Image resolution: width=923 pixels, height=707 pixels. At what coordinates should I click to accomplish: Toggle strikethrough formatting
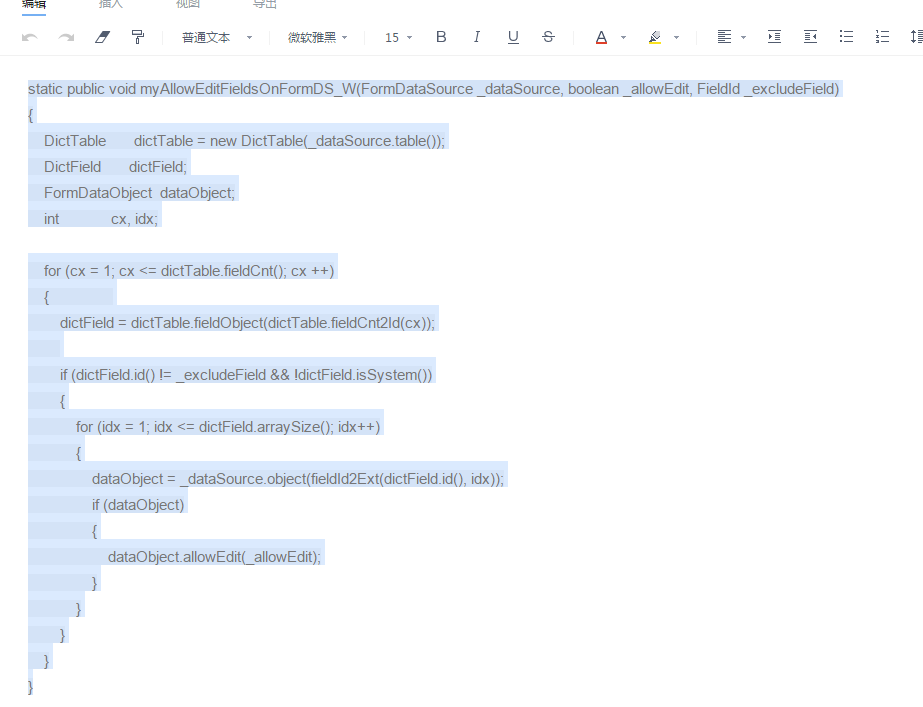point(548,36)
